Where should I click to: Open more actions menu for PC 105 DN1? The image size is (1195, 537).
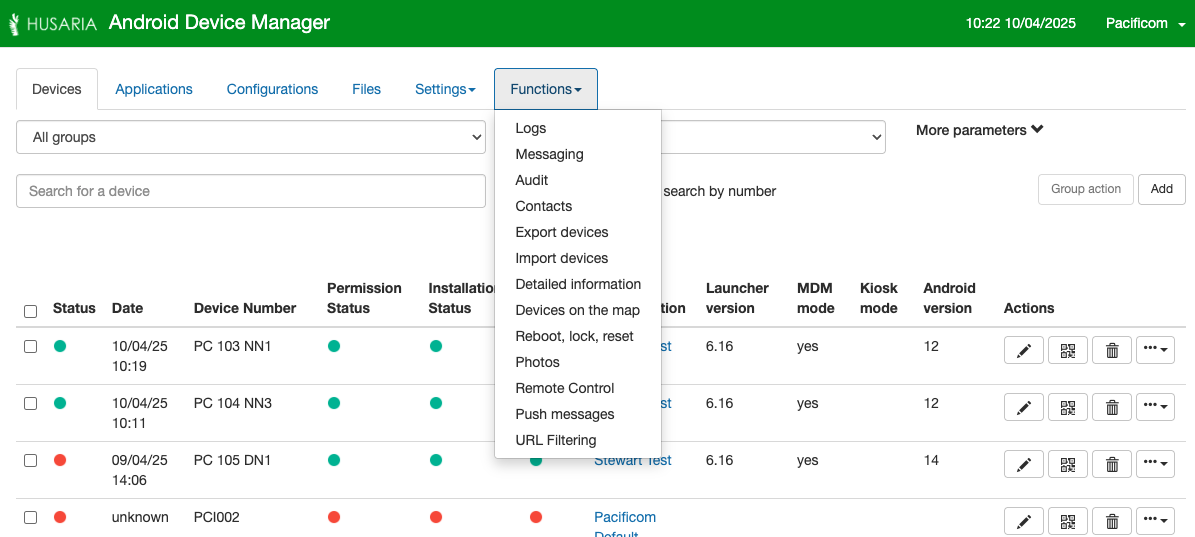coord(1155,464)
